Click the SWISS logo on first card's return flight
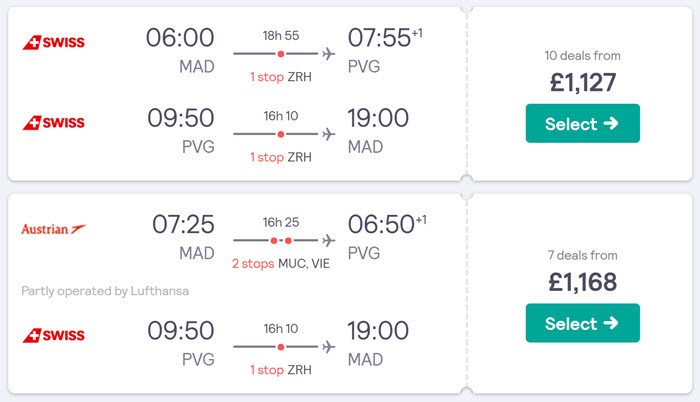The width and height of the screenshot is (700, 402). click(54, 123)
